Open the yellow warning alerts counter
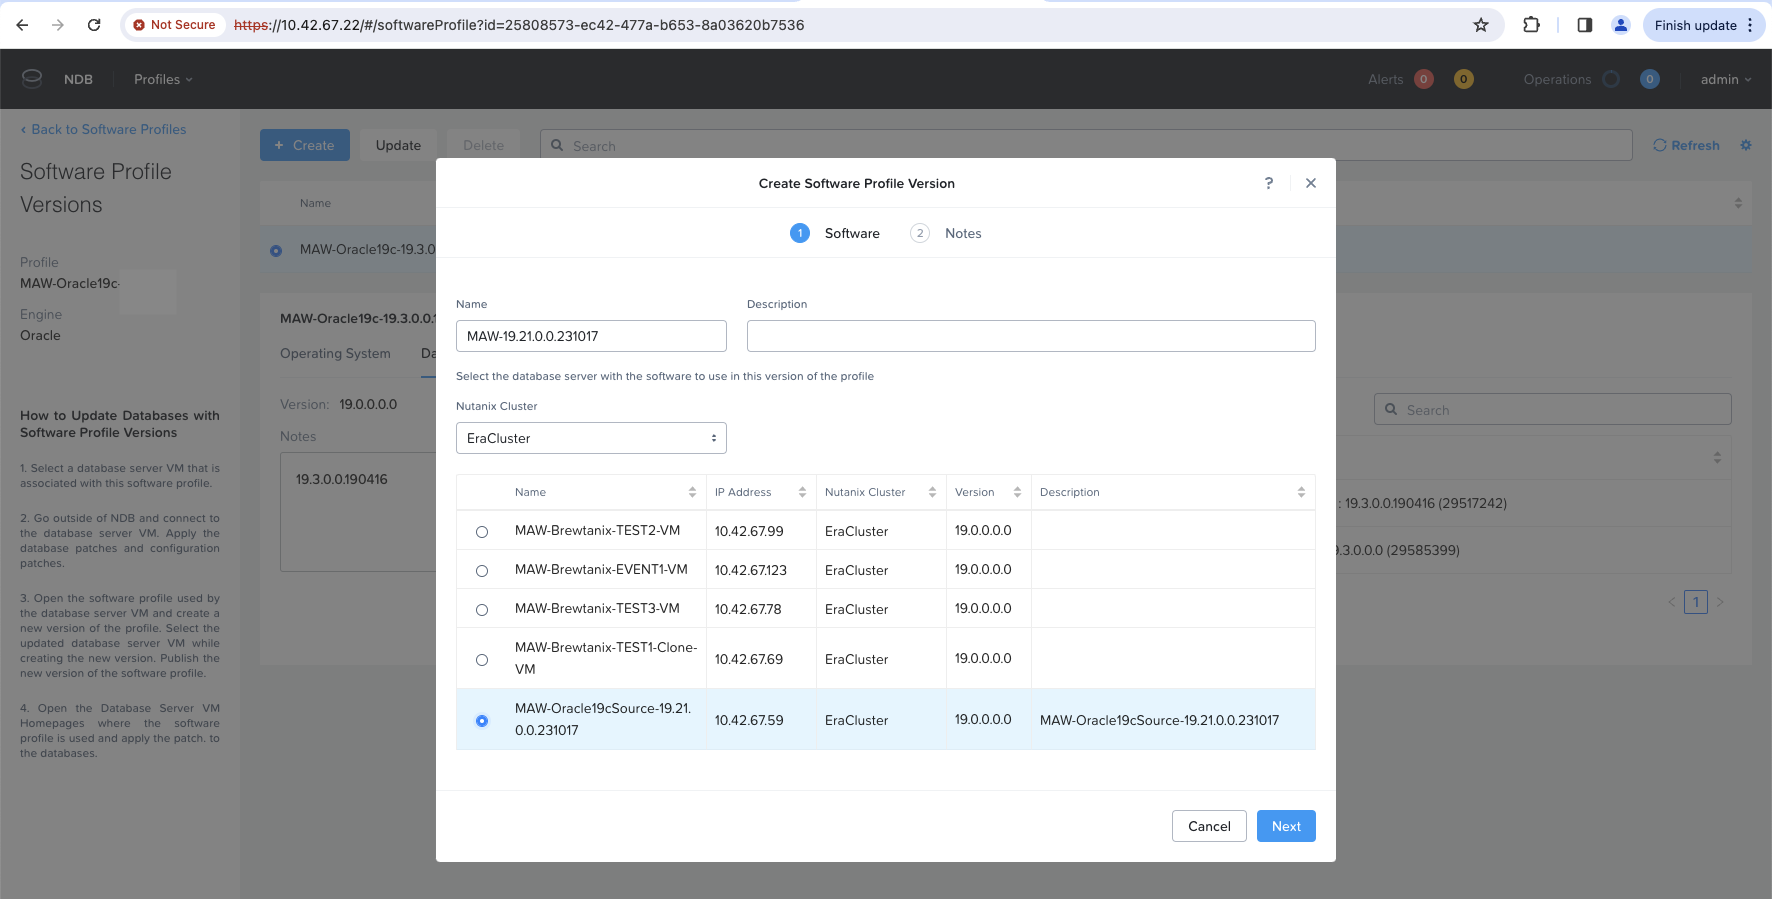 (x=1464, y=79)
